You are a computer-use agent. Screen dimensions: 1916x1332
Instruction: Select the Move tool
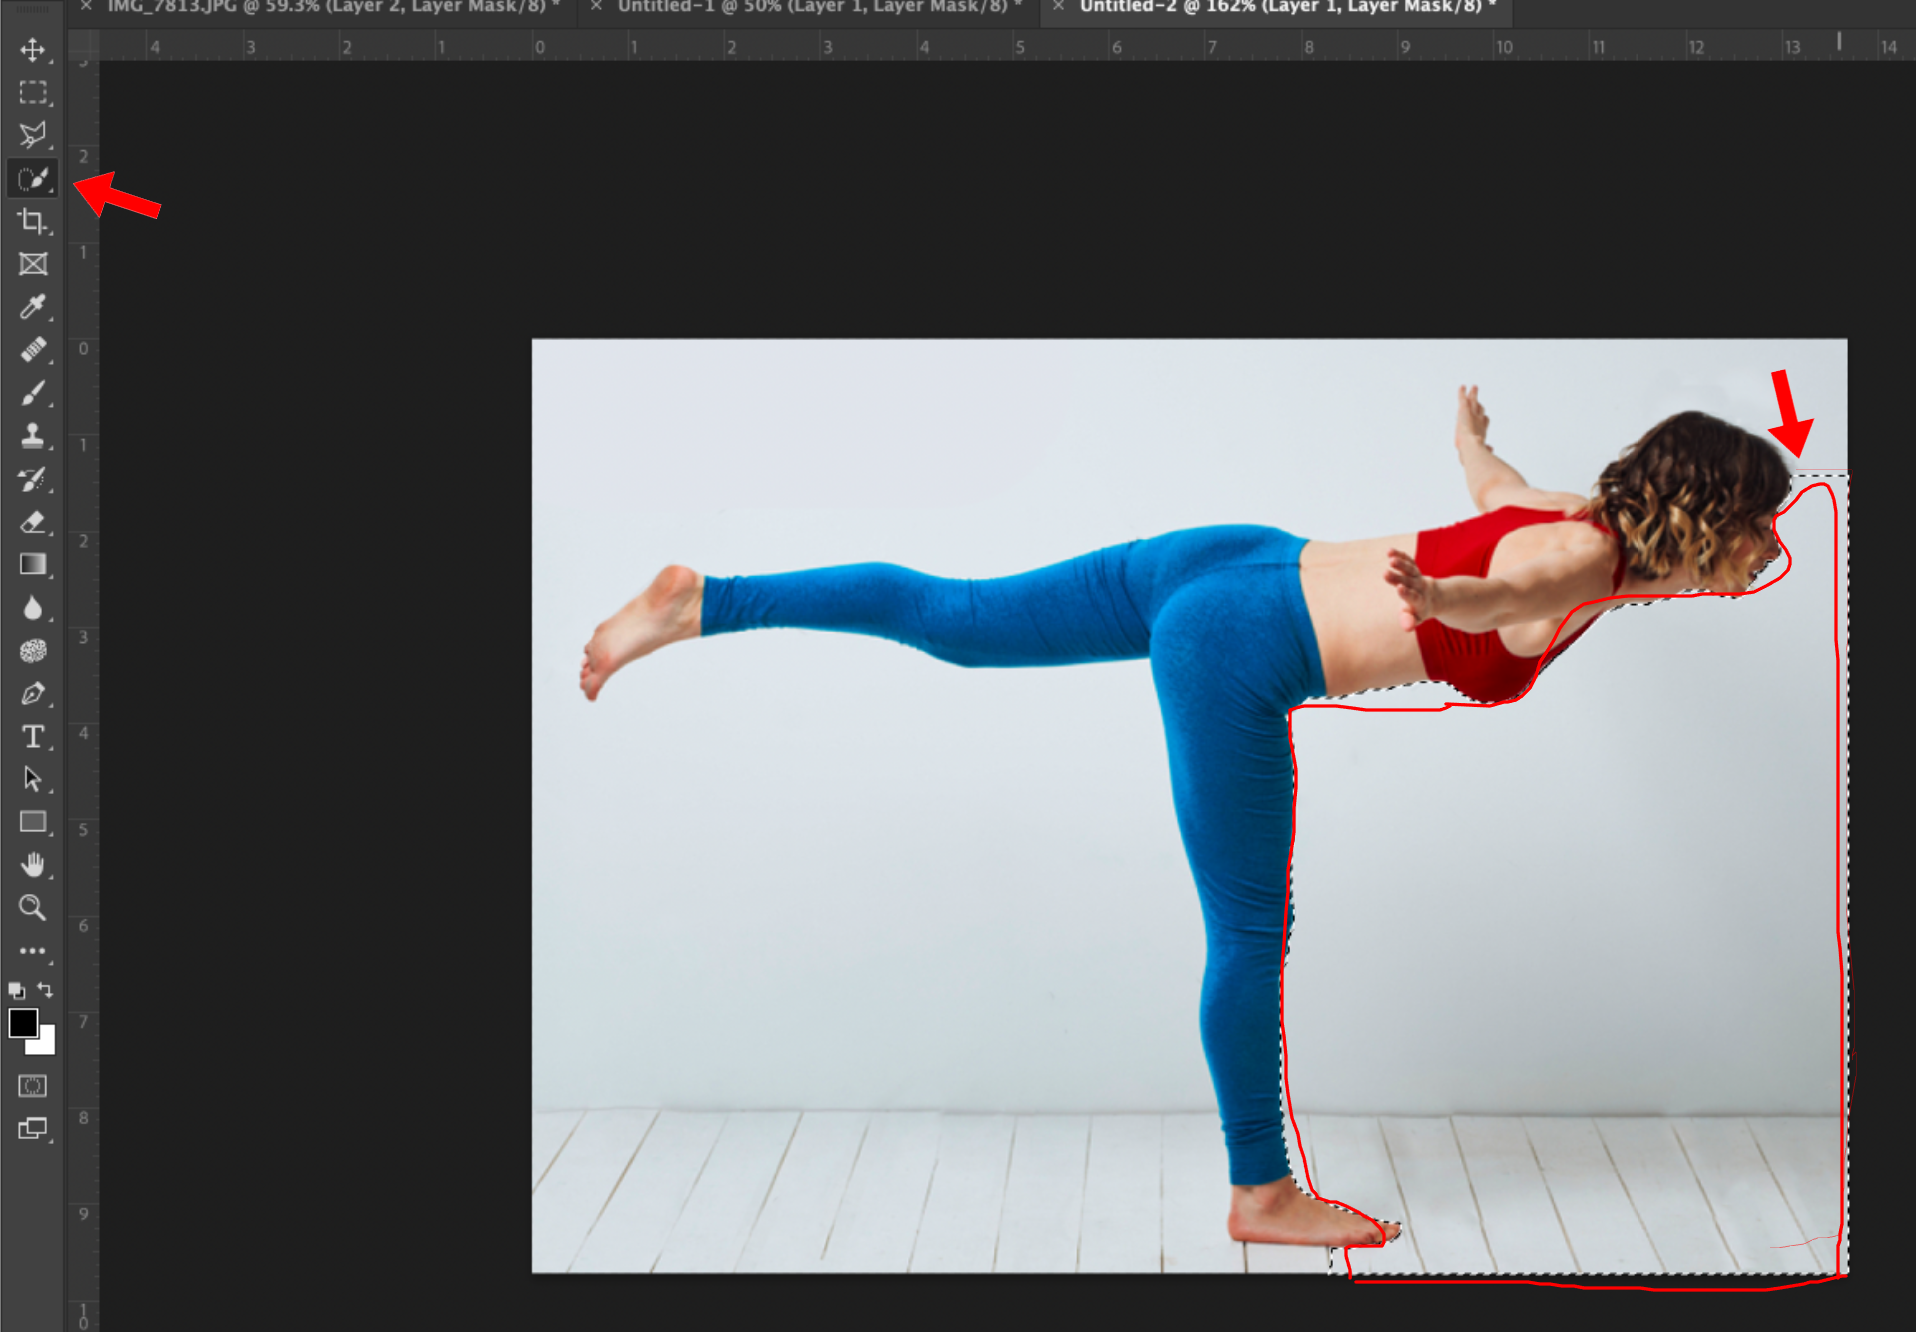[32, 49]
